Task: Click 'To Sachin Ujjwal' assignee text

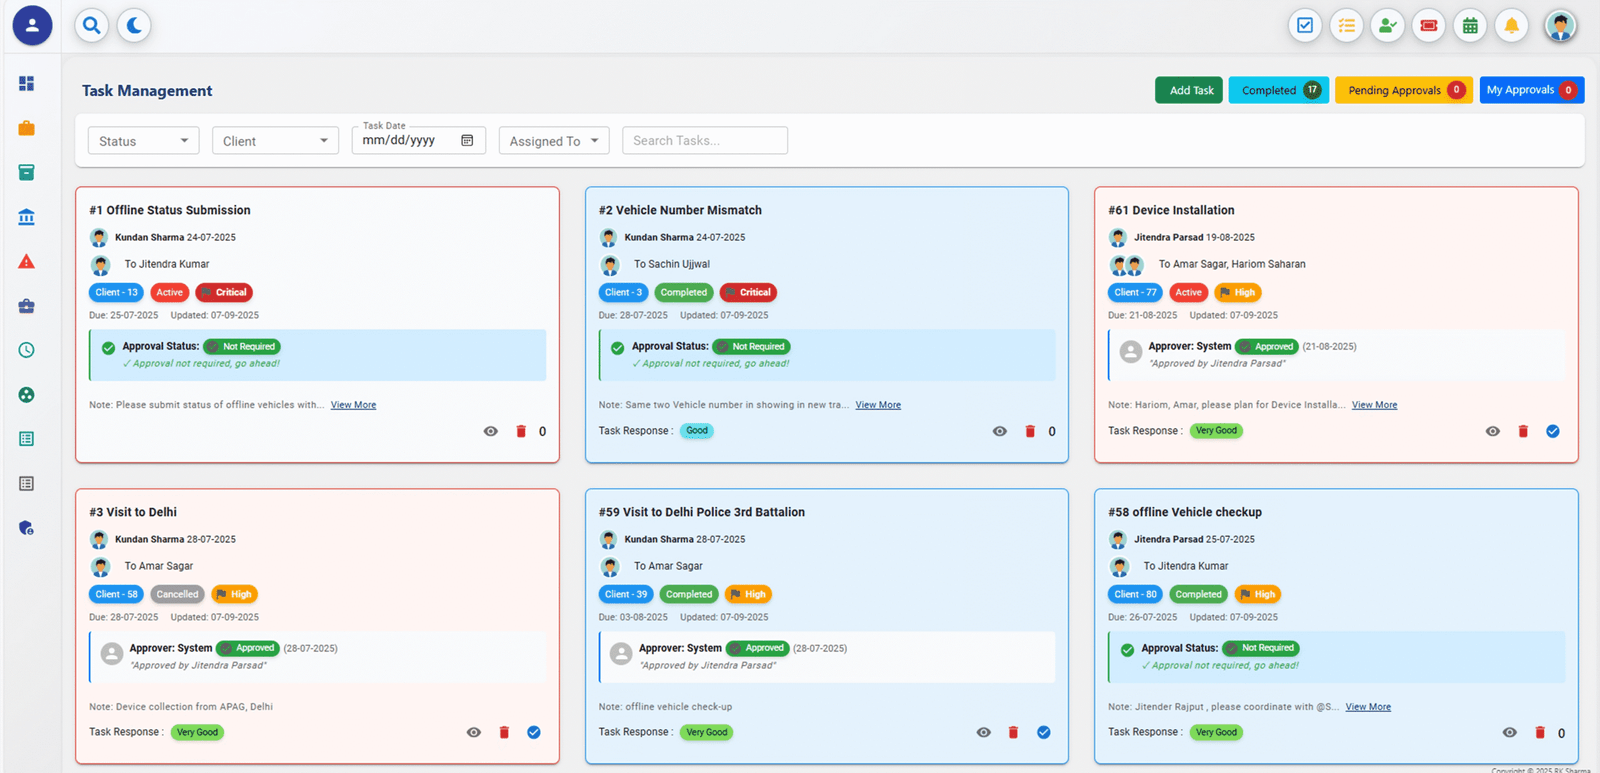Action: click(672, 264)
